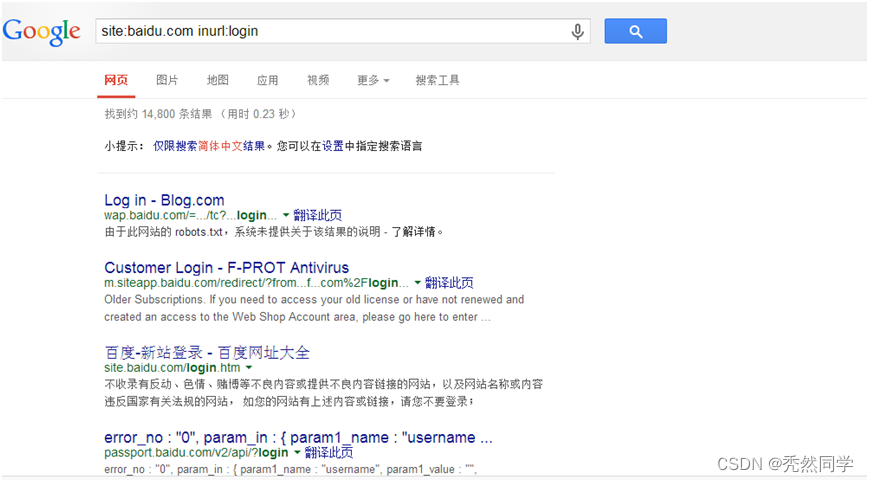Open the Log in - Blog.com result
The height and width of the screenshot is (482, 869).
(164, 200)
